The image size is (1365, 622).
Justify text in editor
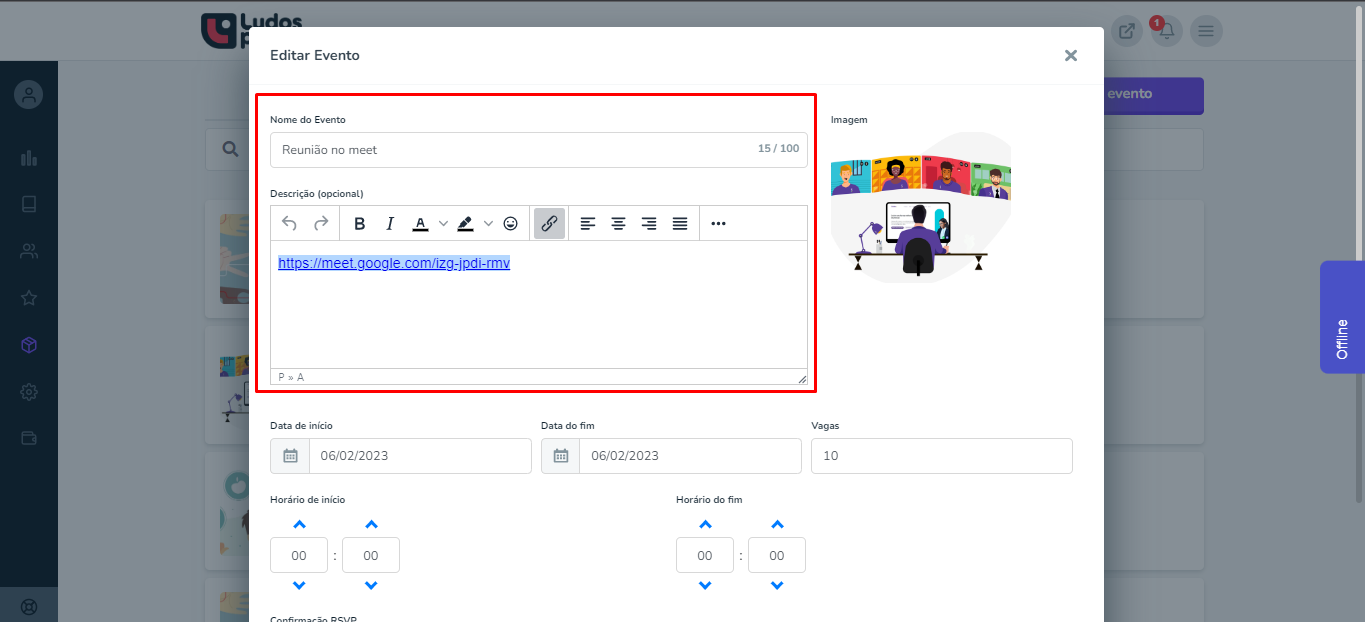coord(680,223)
